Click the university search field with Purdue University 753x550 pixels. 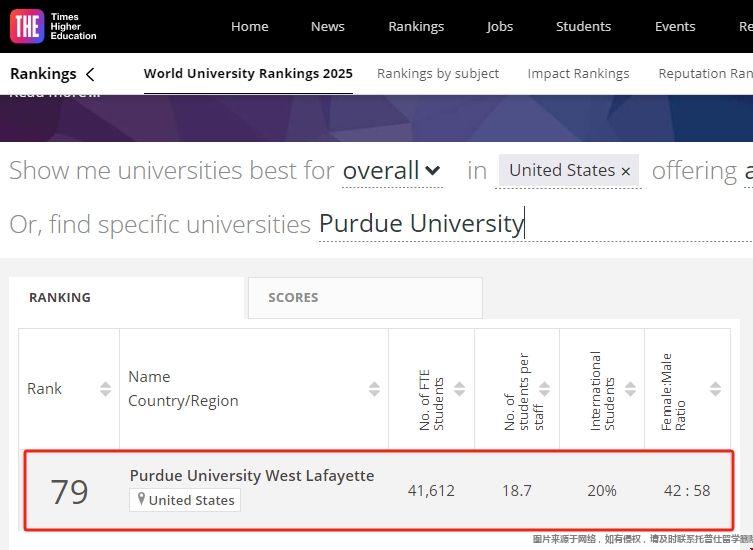coord(535,224)
